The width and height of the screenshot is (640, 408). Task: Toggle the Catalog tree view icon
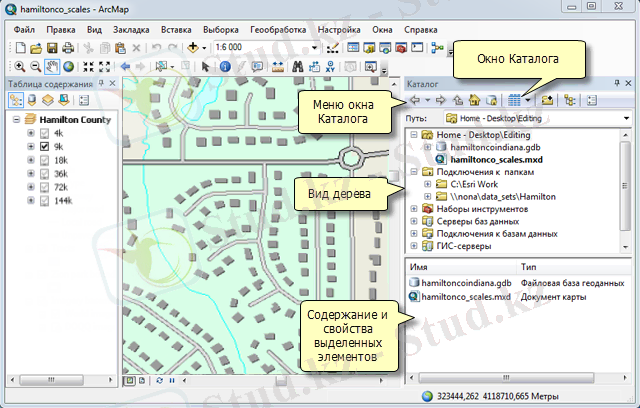coord(569,100)
